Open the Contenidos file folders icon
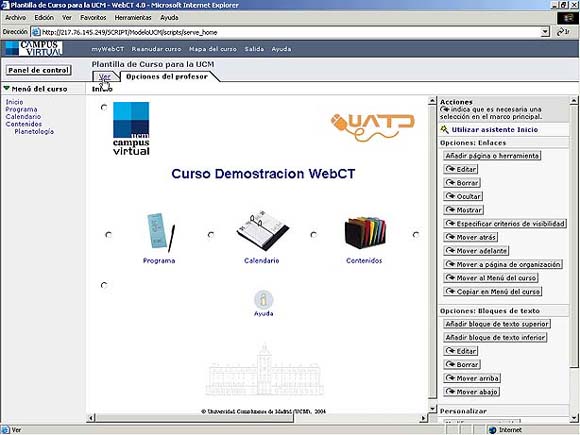Image resolution: width=580 pixels, height=435 pixels. 365,232
